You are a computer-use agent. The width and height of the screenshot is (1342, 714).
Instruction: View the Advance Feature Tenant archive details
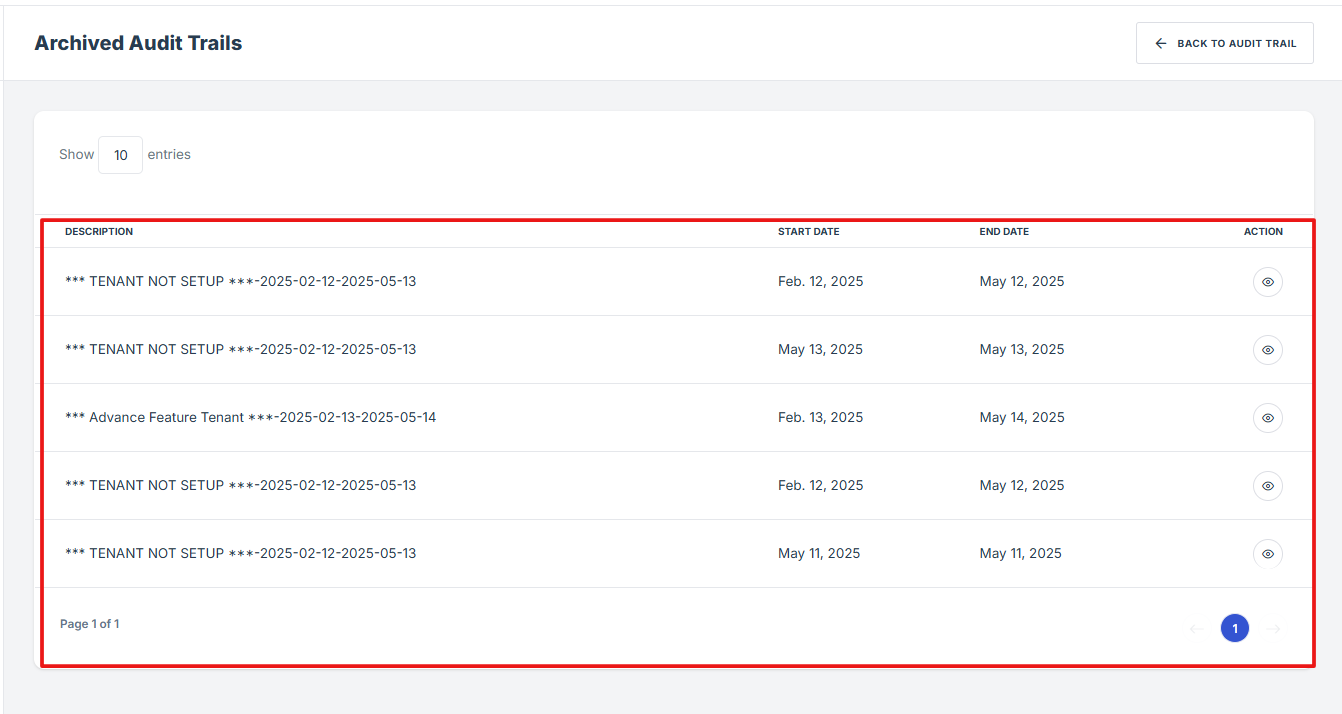(1267, 418)
